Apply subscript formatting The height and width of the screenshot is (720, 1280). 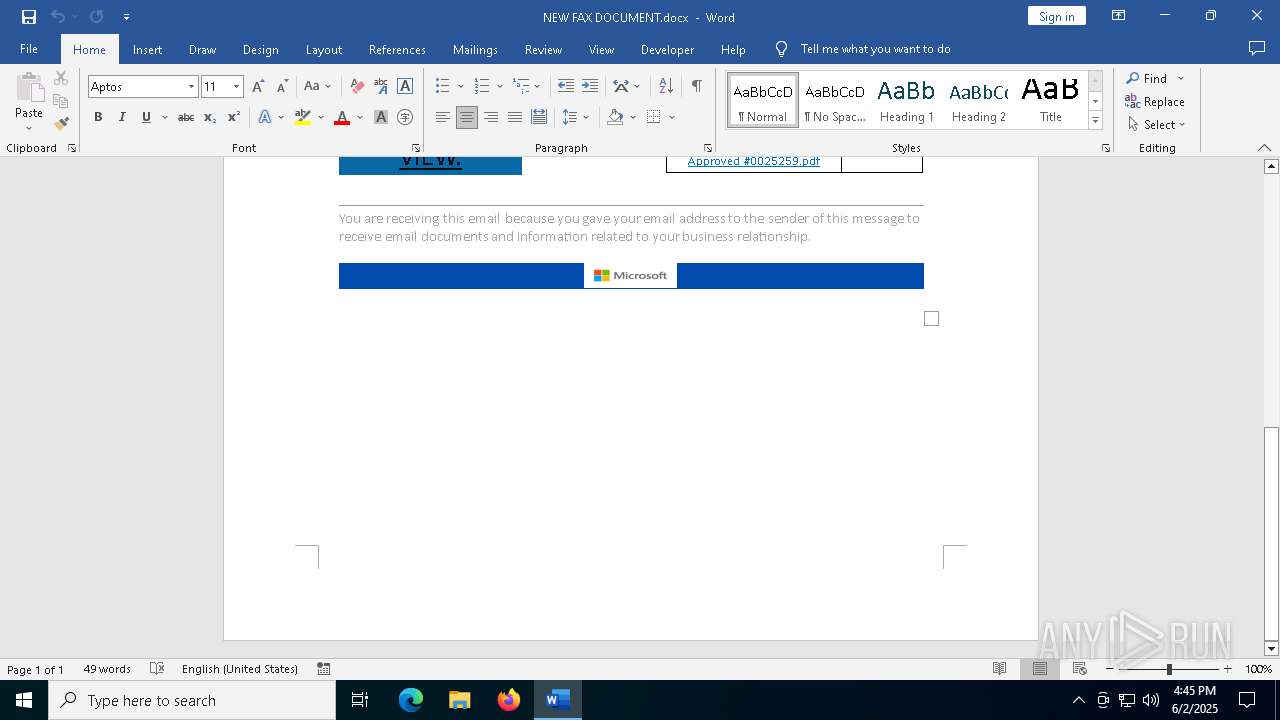[x=210, y=117]
